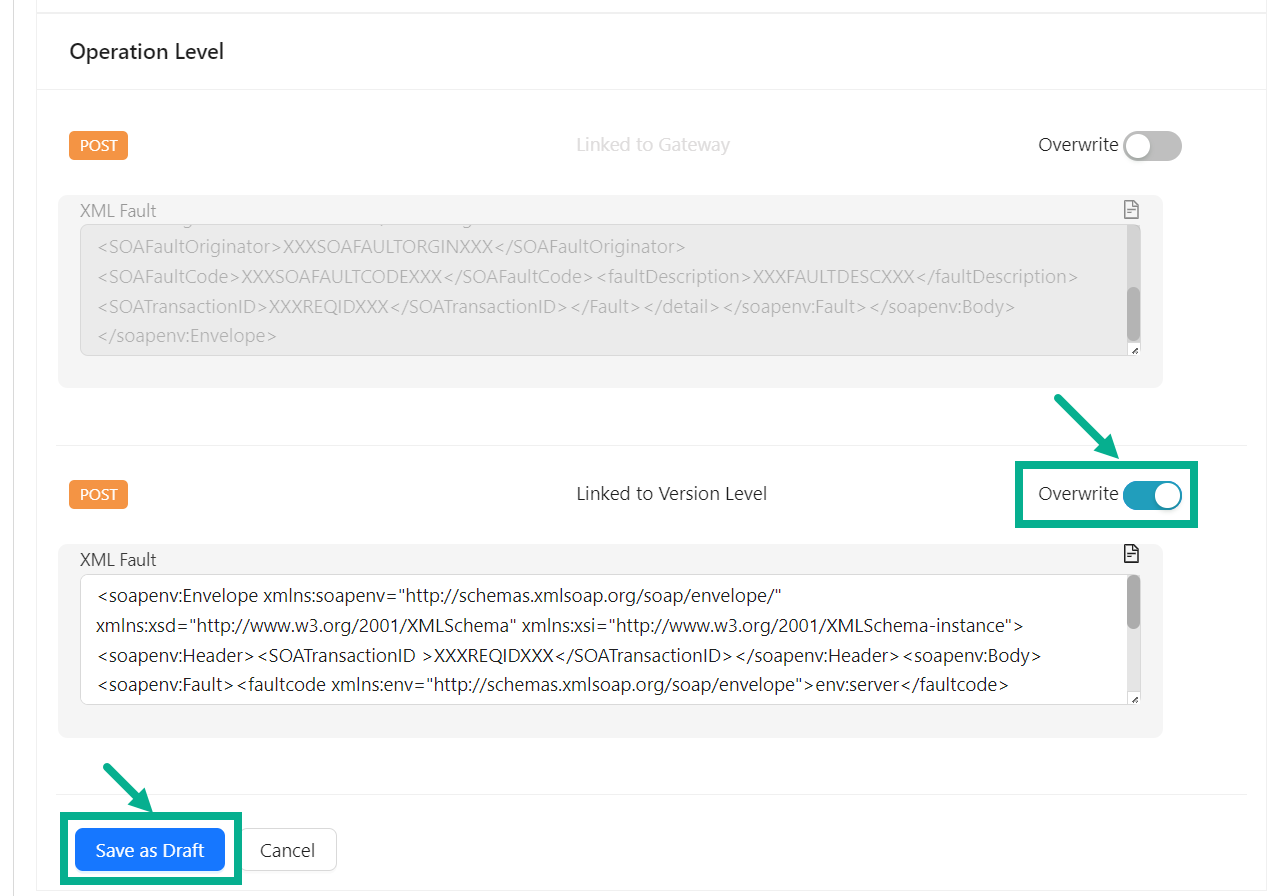The height and width of the screenshot is (896, 1283).
Task: Enable Overwrite for the Linked to Gateway operation
Action: pyautogui.click(x=1152, y=146)
